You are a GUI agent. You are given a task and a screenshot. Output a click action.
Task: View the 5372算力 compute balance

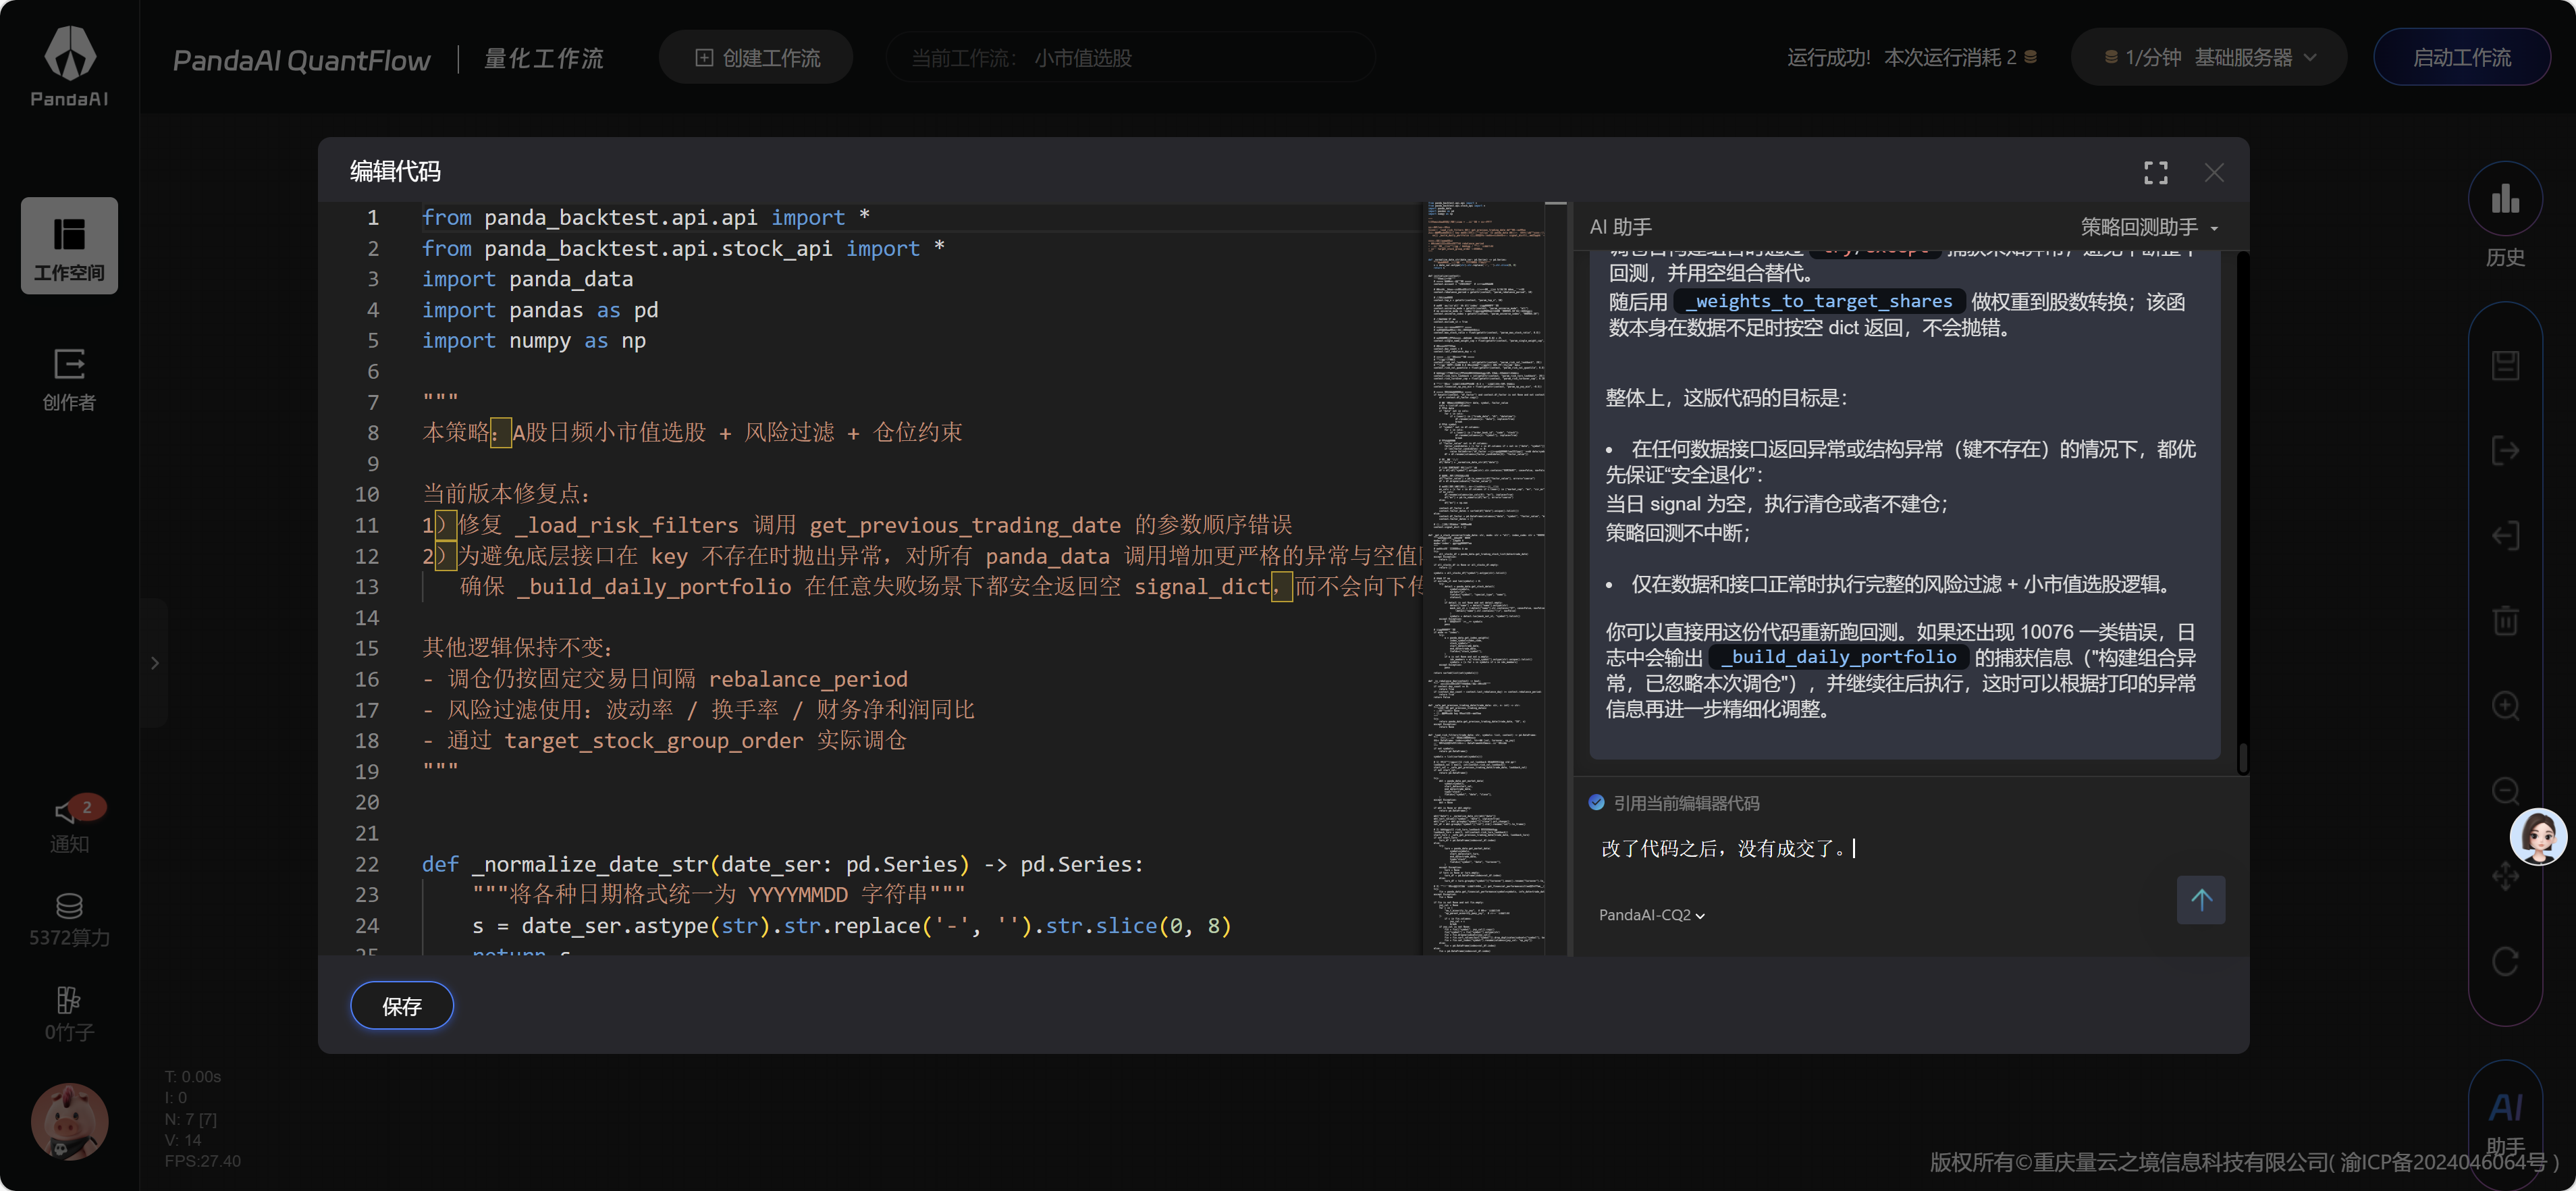click(69, 920)
